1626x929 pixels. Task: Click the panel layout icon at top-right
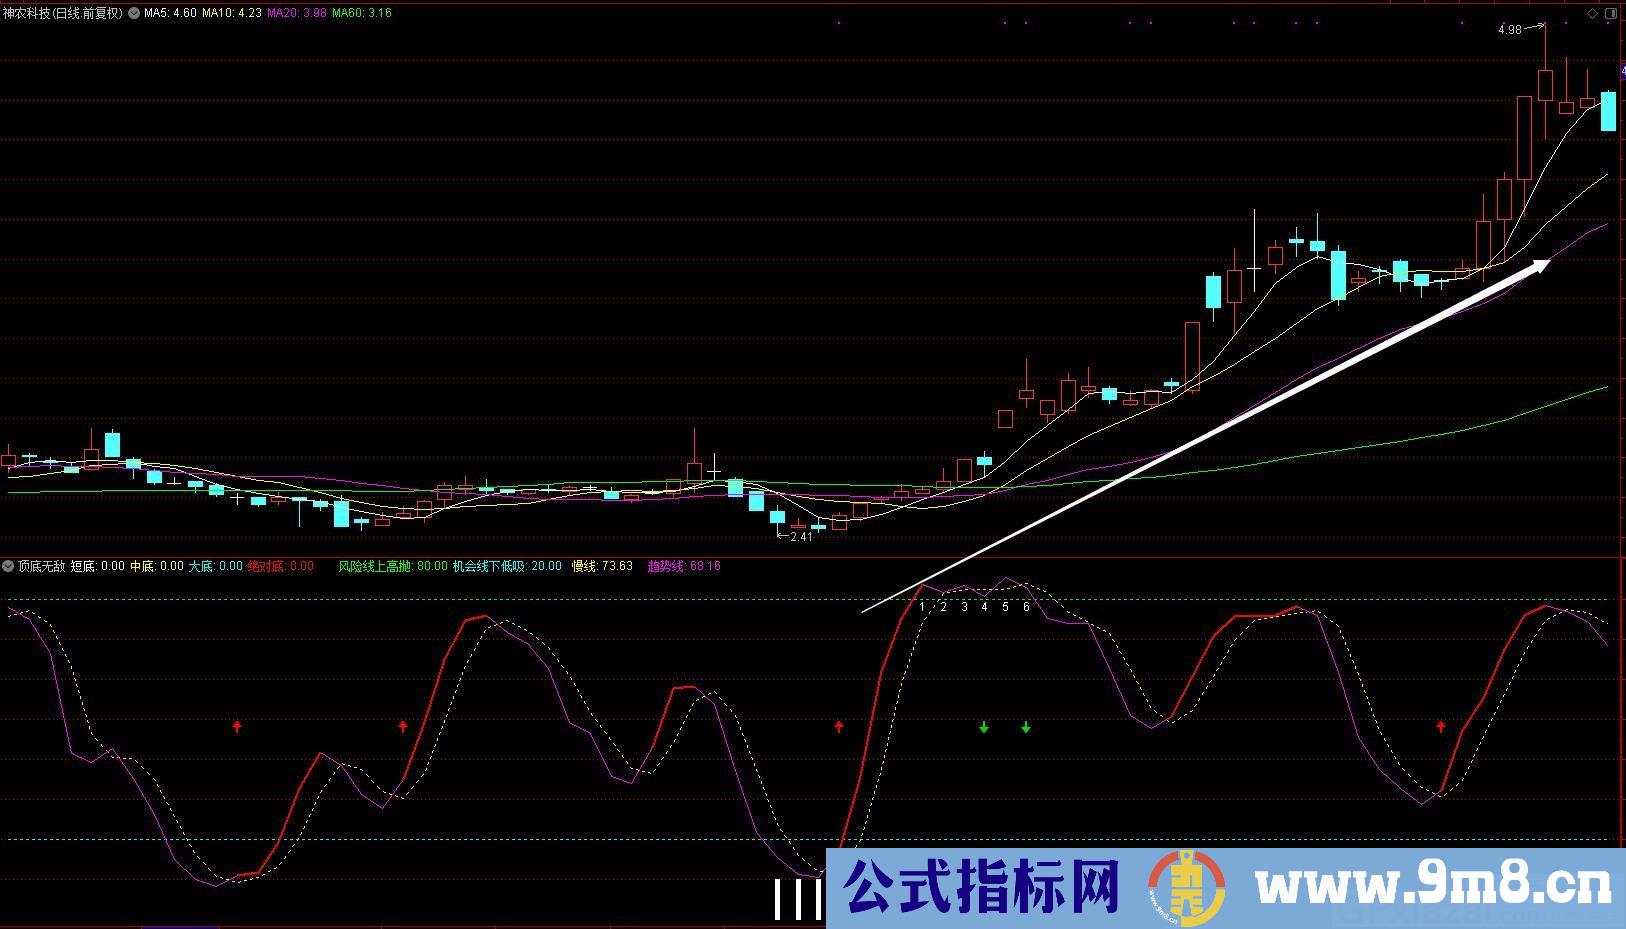[x=1610, y=13]
